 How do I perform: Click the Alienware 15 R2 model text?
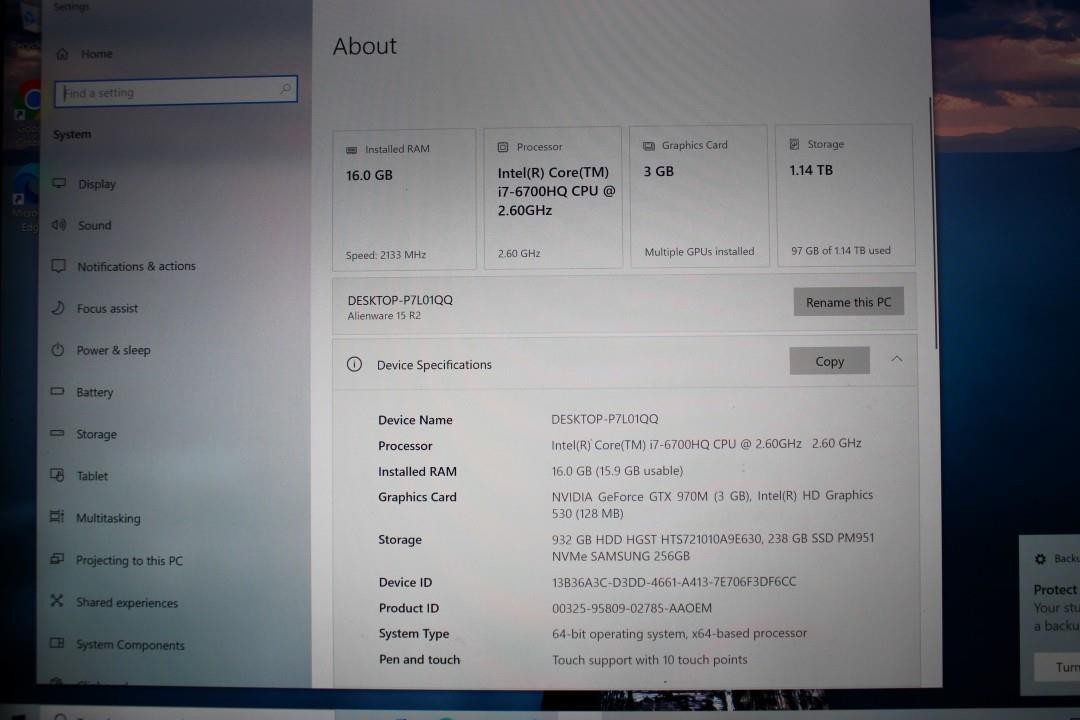(x=384, y=316)
